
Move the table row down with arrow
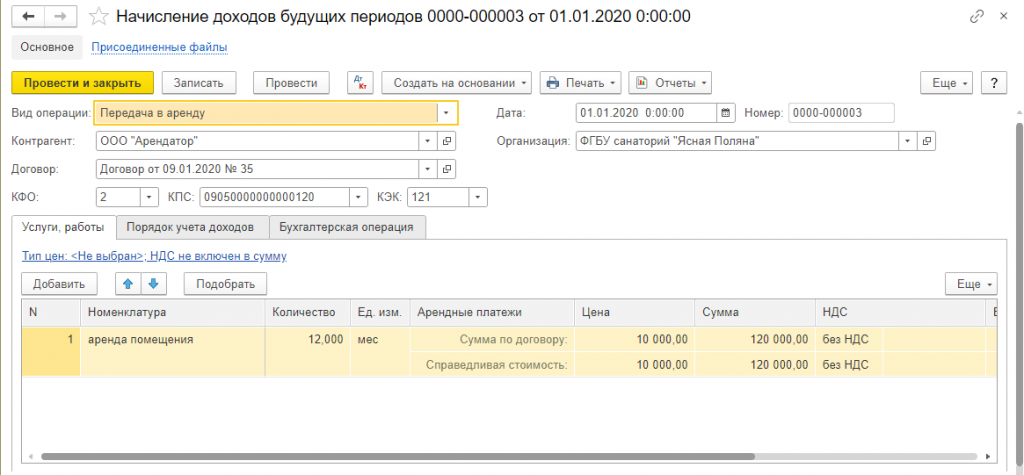(x=153, y=284)
